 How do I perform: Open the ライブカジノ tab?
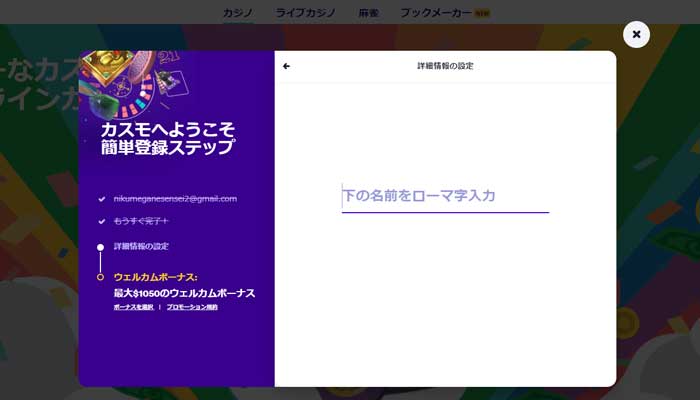(305, 13)
